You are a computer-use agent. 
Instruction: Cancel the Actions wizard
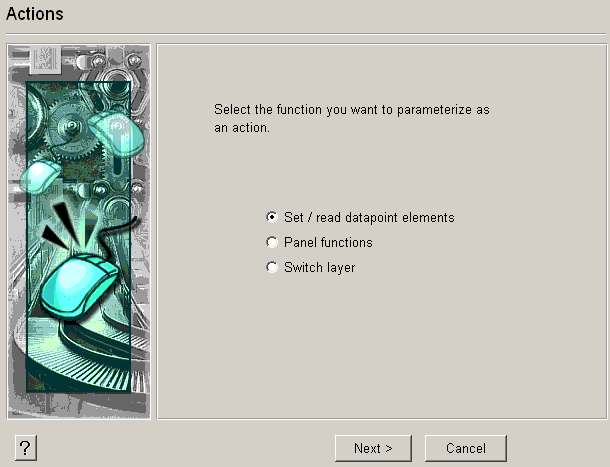point(466,448)
